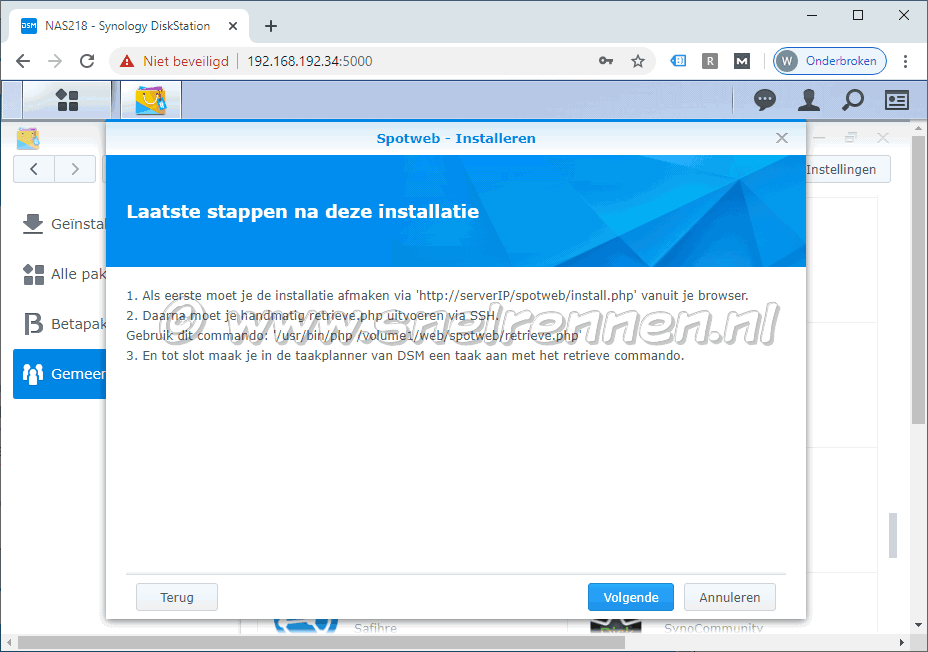928x652 pixels.
Task: Select the NAS218 Synology DiskStation tab
Action: click(127, 26)
